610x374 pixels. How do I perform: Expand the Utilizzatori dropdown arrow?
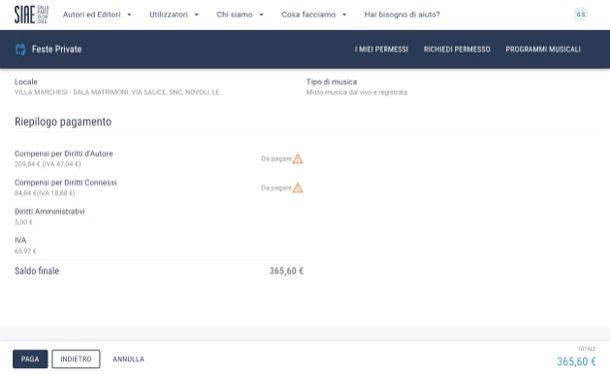pyautogui.click(x=196, y=15)
